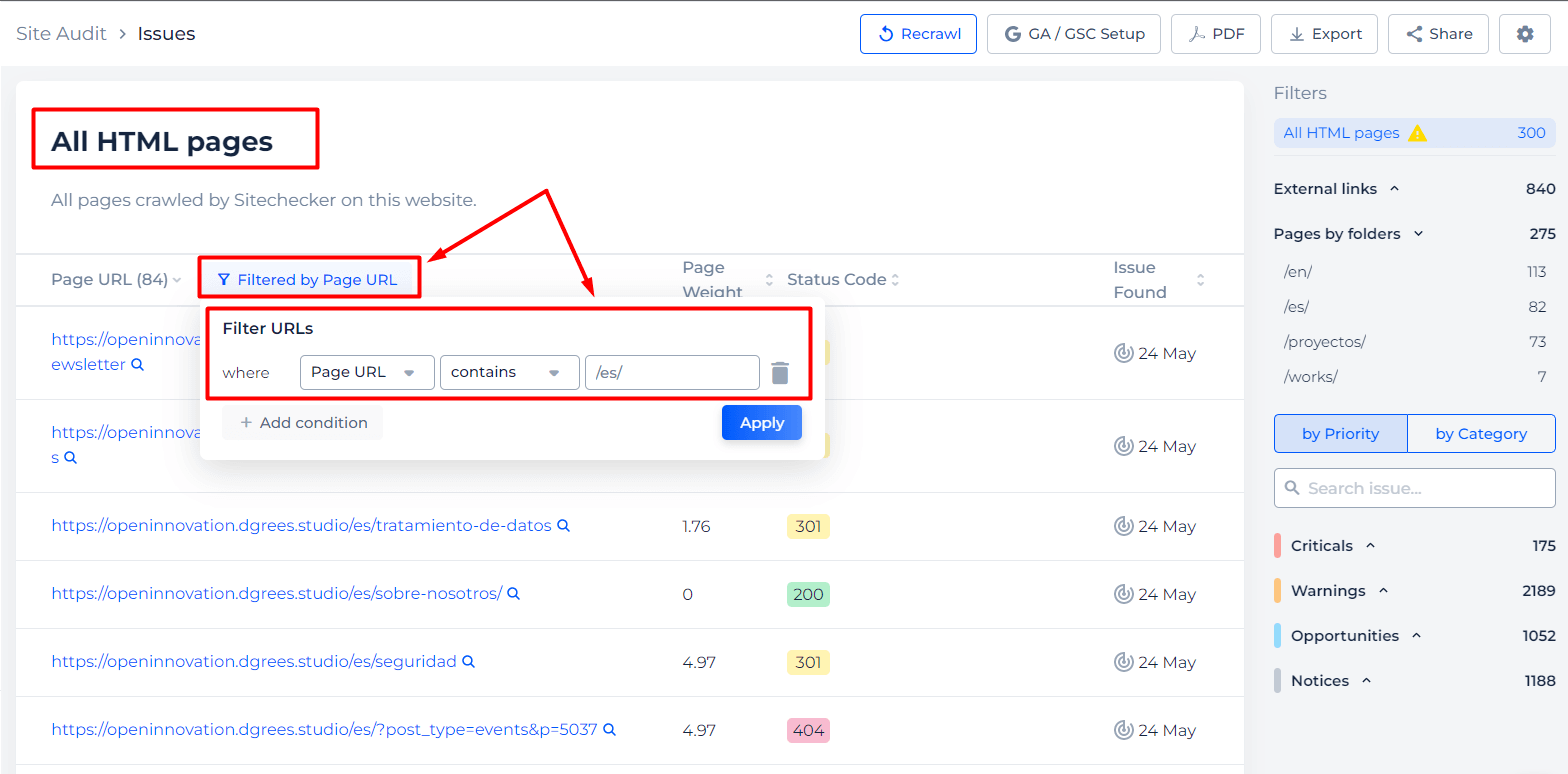Image resolution: width=1568 pixels, height=774 pixels.
Task: Share the audit report
Action: [x=1438, y=34]
